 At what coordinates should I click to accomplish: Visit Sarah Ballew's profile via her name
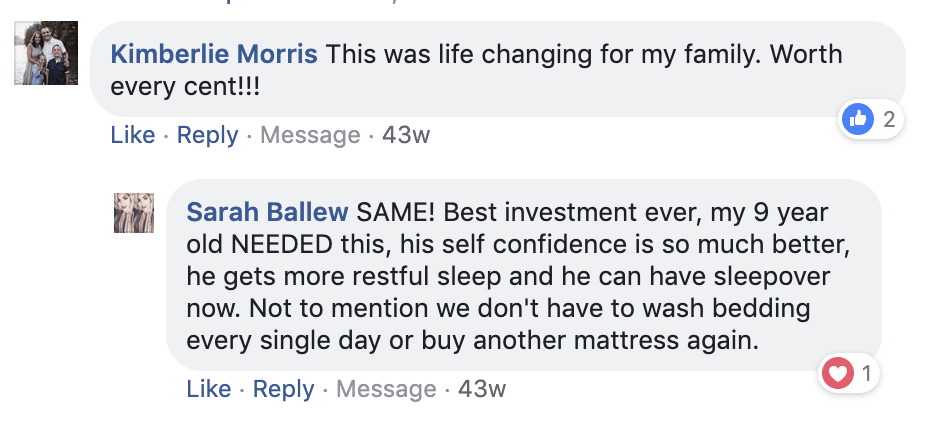267,211
